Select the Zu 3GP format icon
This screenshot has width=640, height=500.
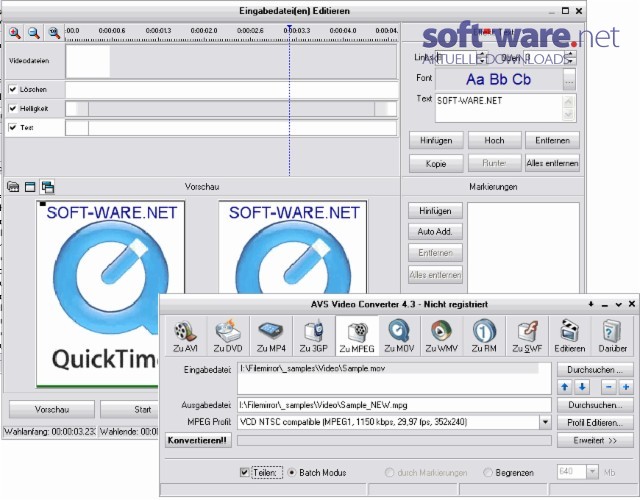click(x=313, y=336)
